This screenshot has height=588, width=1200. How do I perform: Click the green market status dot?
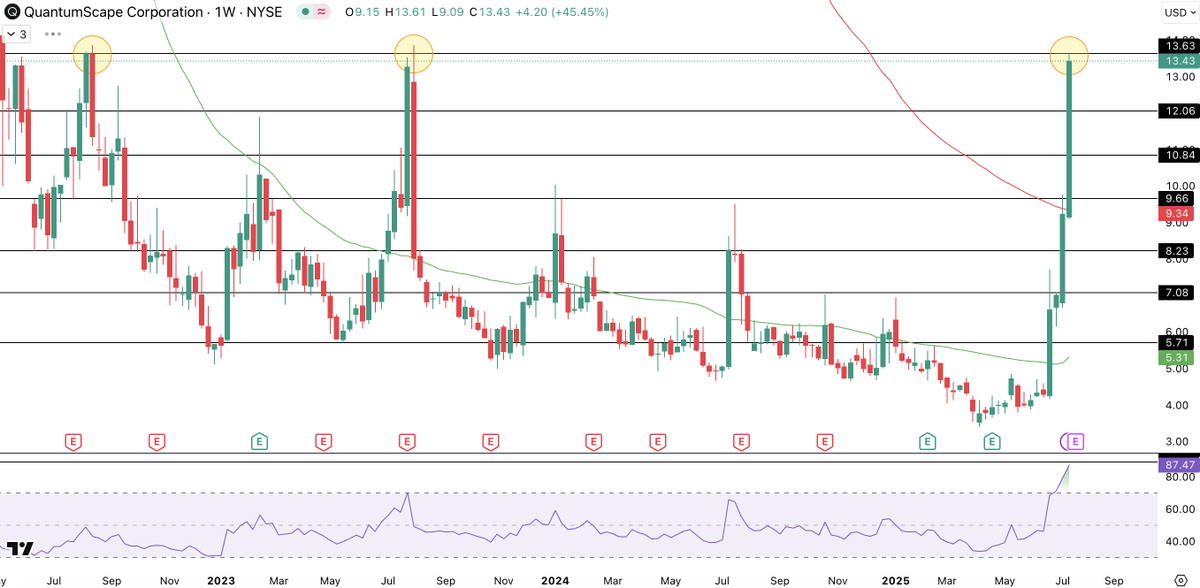303,12
